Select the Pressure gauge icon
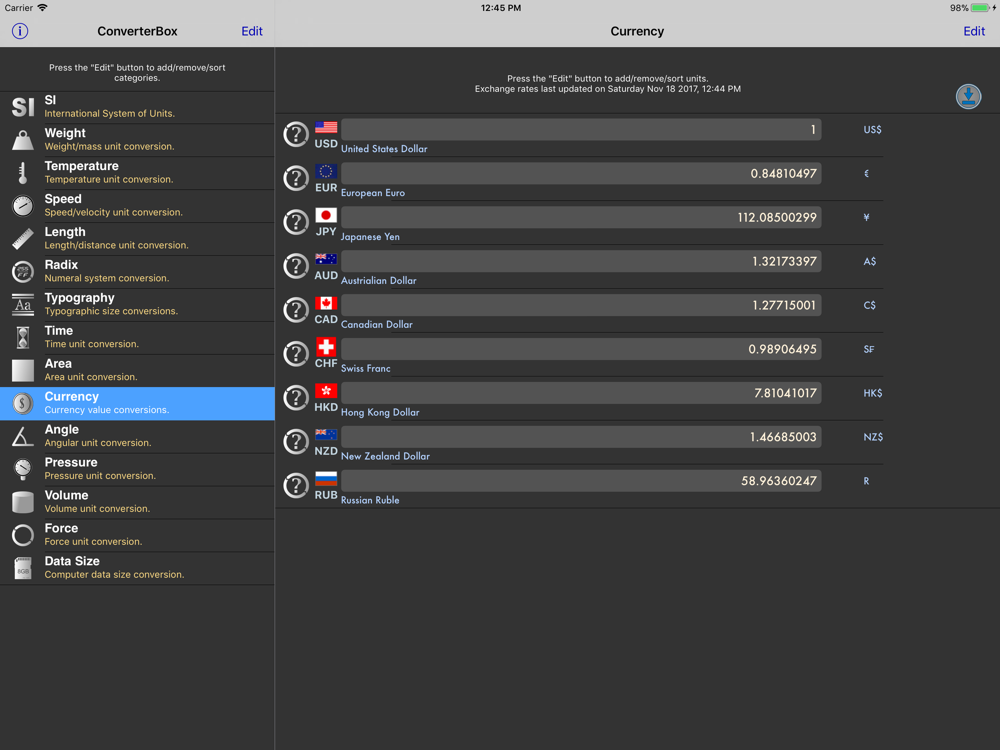This screenshot has height=750, width=1000. [x=23, y=469]
